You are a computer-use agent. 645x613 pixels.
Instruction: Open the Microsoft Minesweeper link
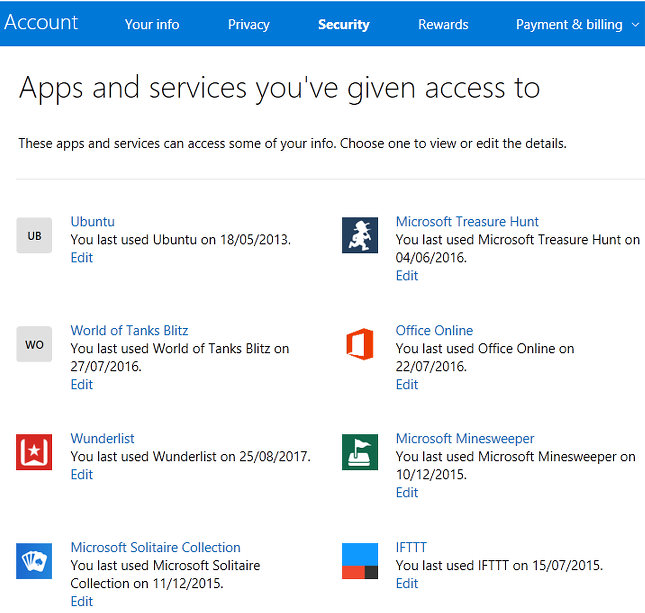(x=465, y=438)
